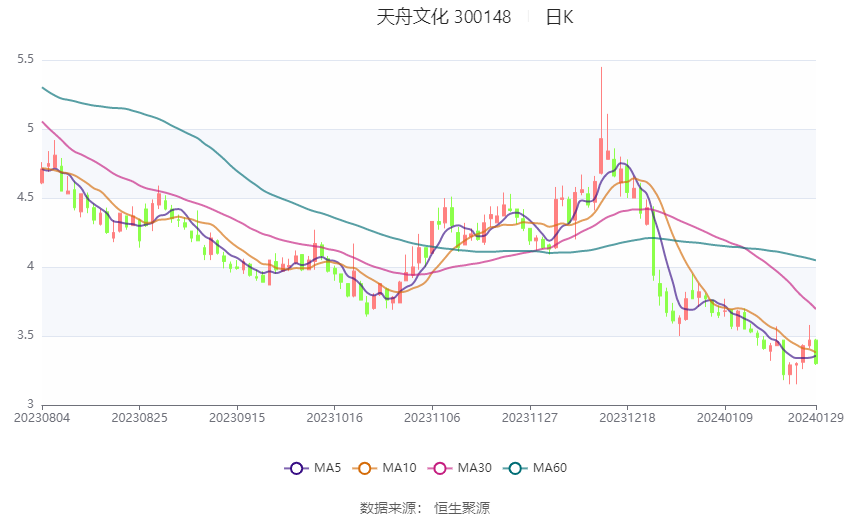Click the last green candlestick at 20240129

point(816,352)
